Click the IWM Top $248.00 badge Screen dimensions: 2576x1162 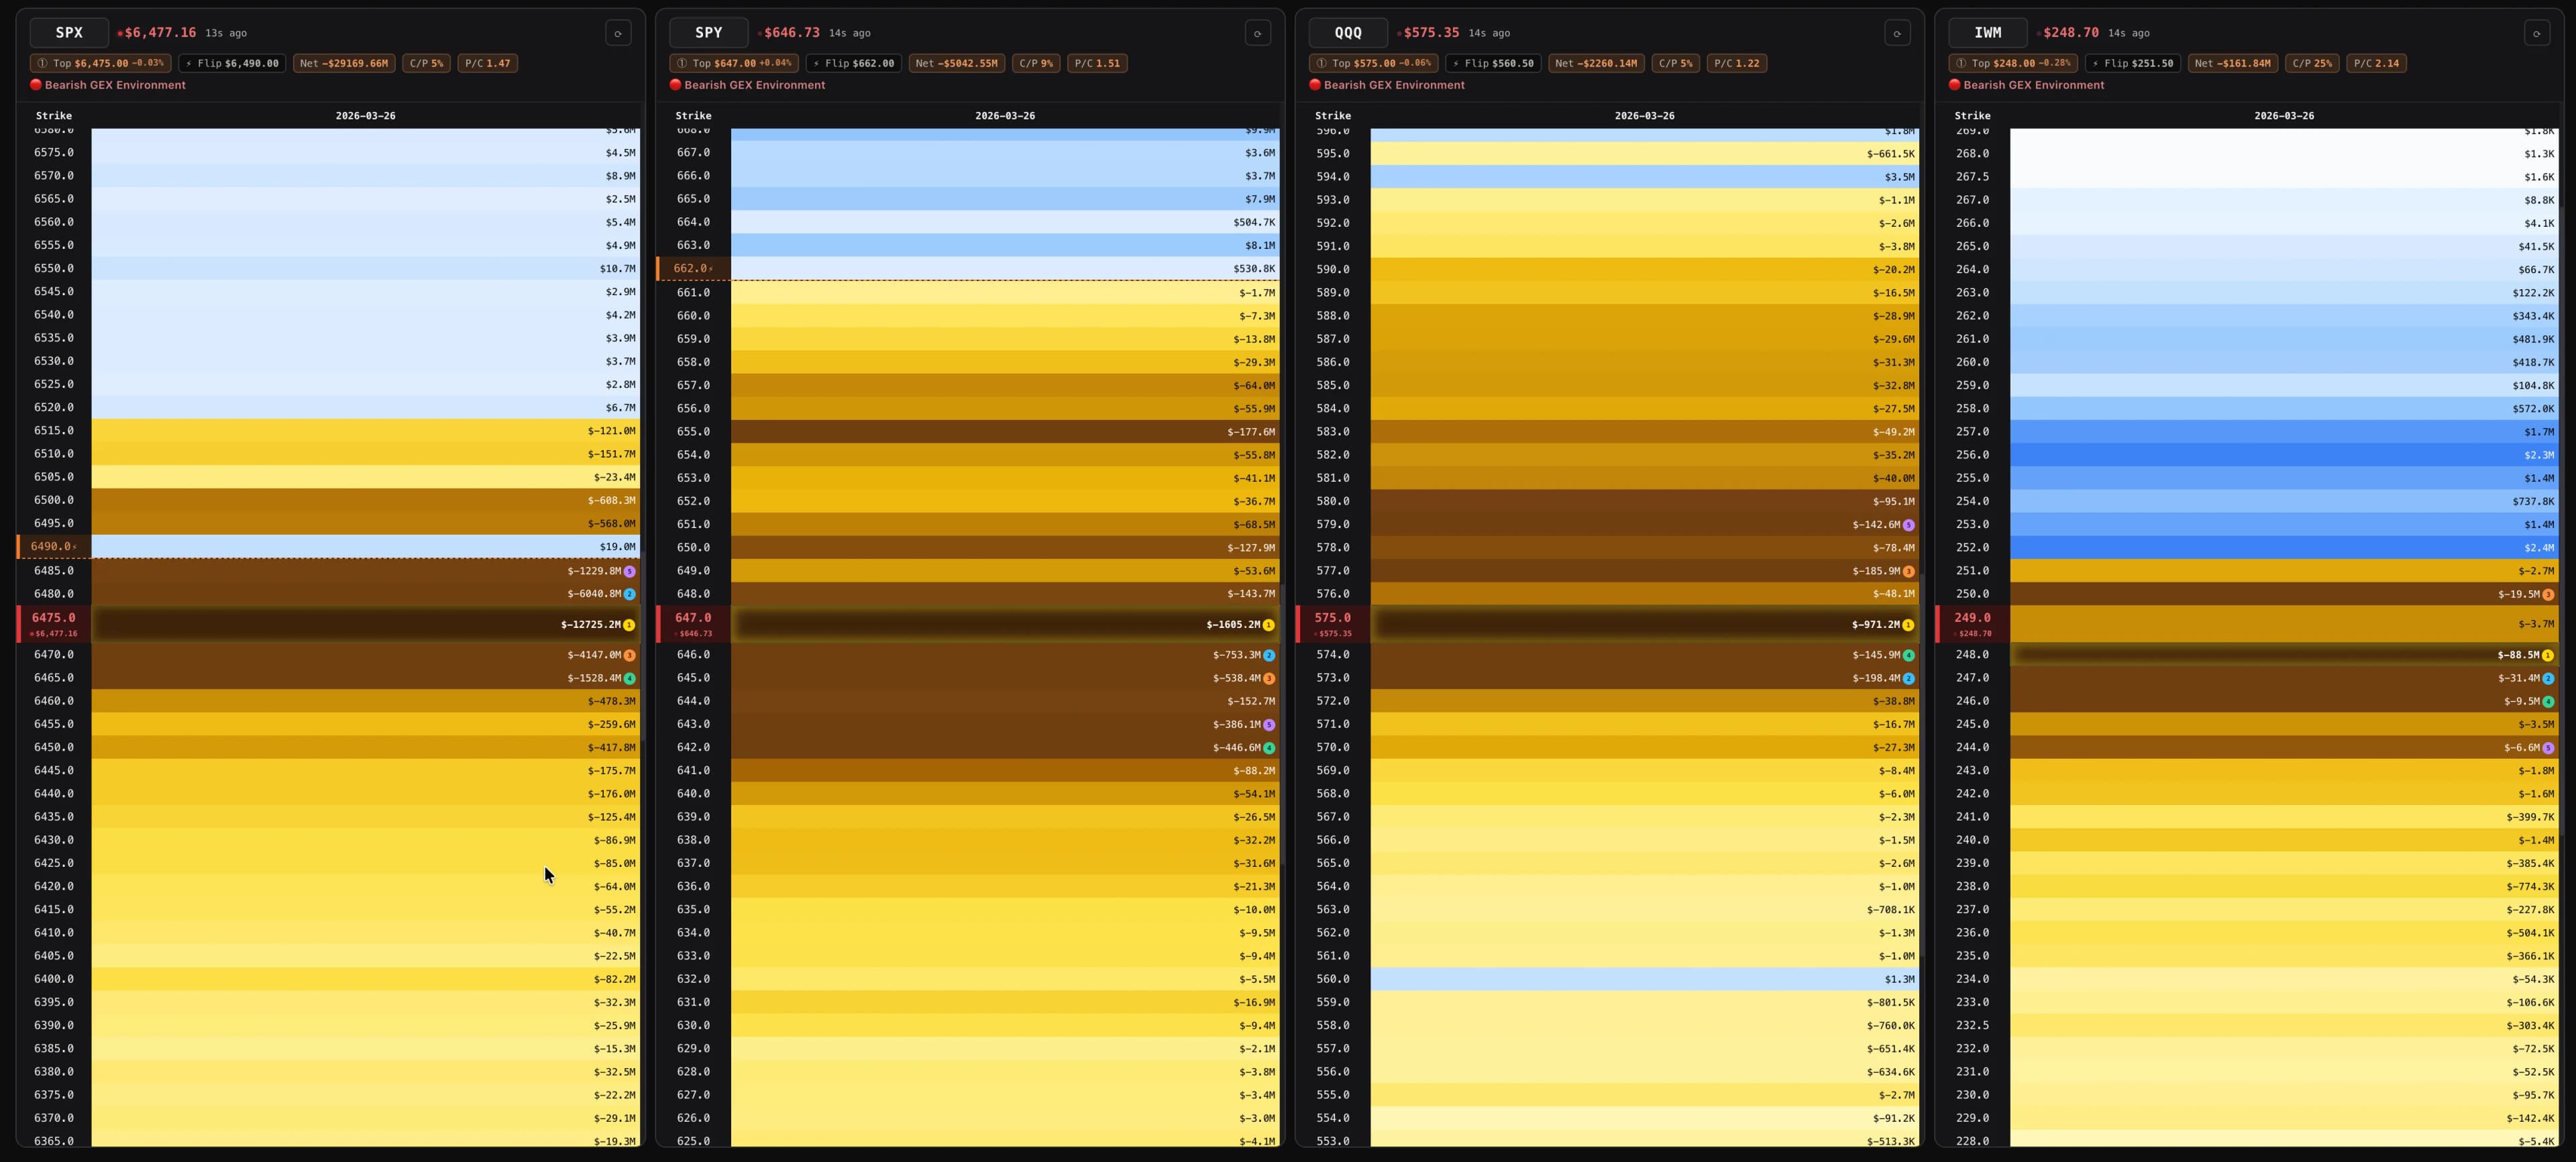pyautogui.click(x=2013, y=63)
